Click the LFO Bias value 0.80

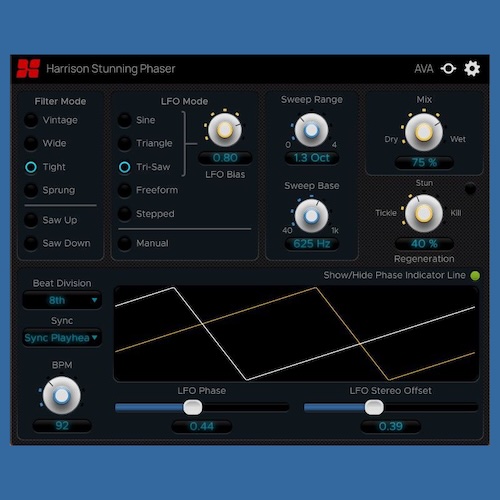pyautogui.click(x=225, y=158)
